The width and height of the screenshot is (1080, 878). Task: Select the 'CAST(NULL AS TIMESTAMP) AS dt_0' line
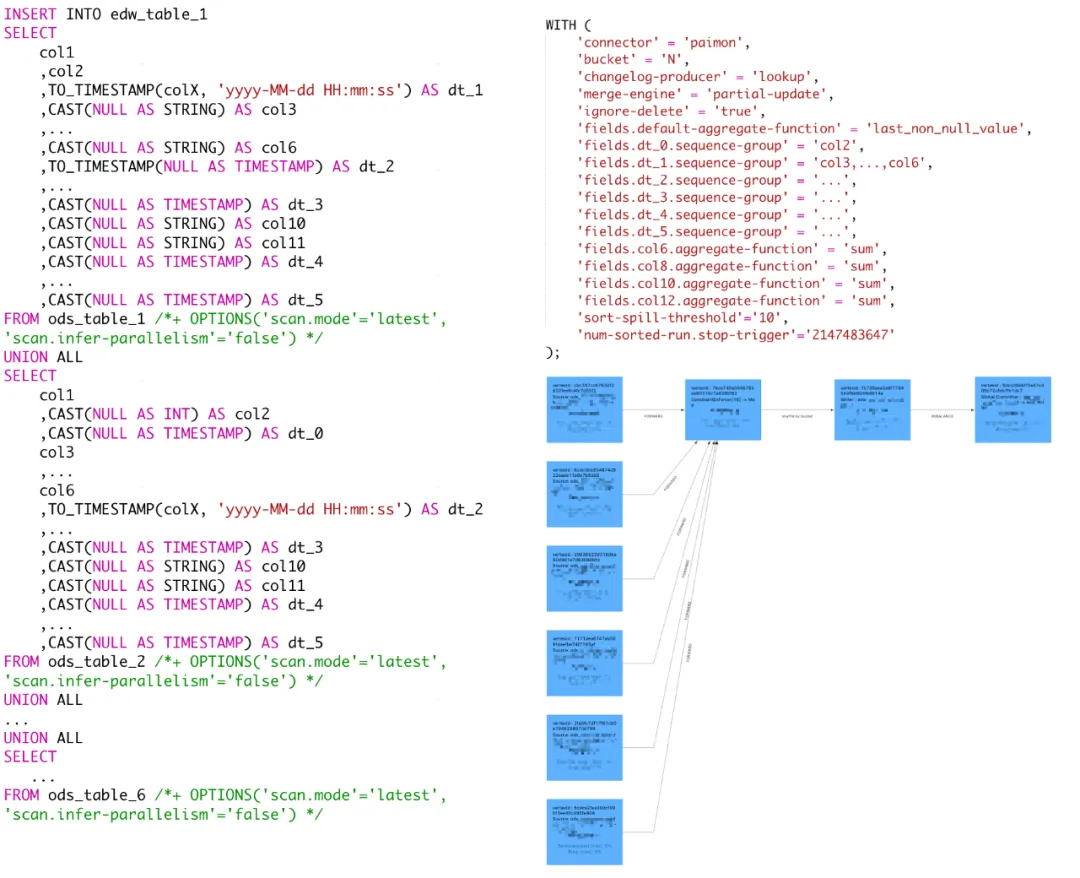pos(181,434)
